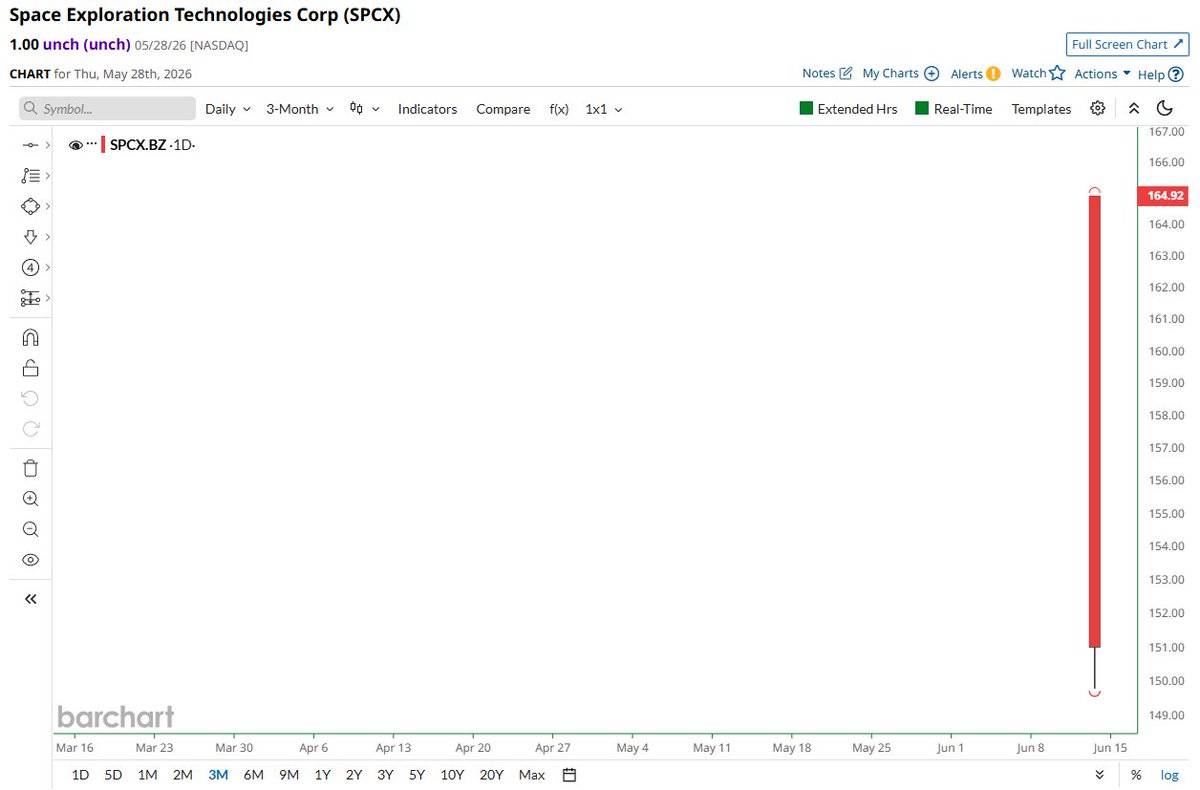Select the 2Y time range

(x=354, y=775)
